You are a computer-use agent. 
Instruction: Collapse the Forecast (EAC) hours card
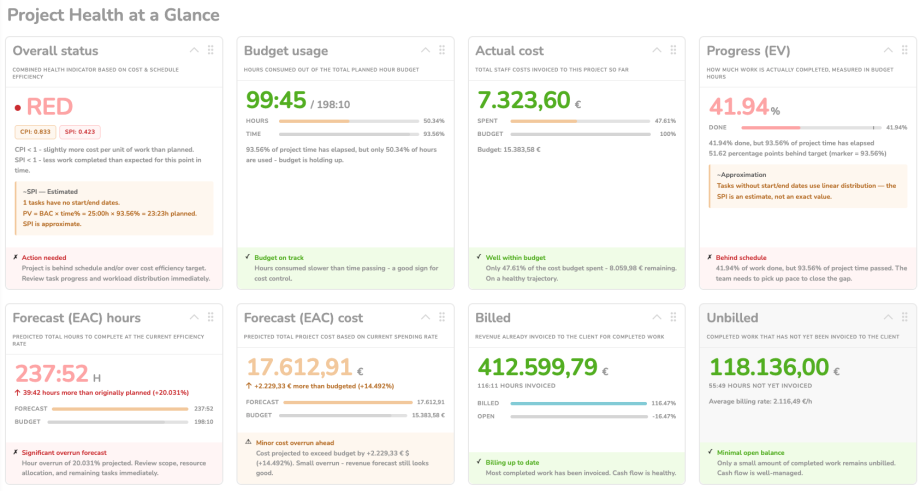point(194,317)
